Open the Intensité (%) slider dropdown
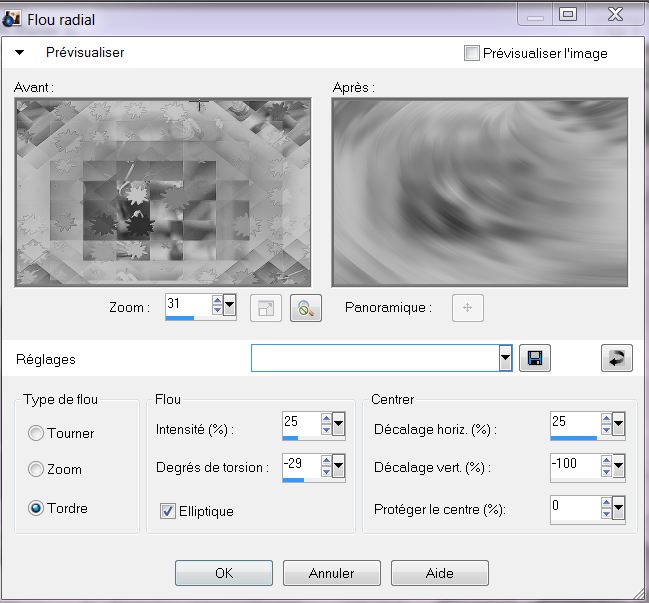Screen dimensions: 649x603 (338, 424)
